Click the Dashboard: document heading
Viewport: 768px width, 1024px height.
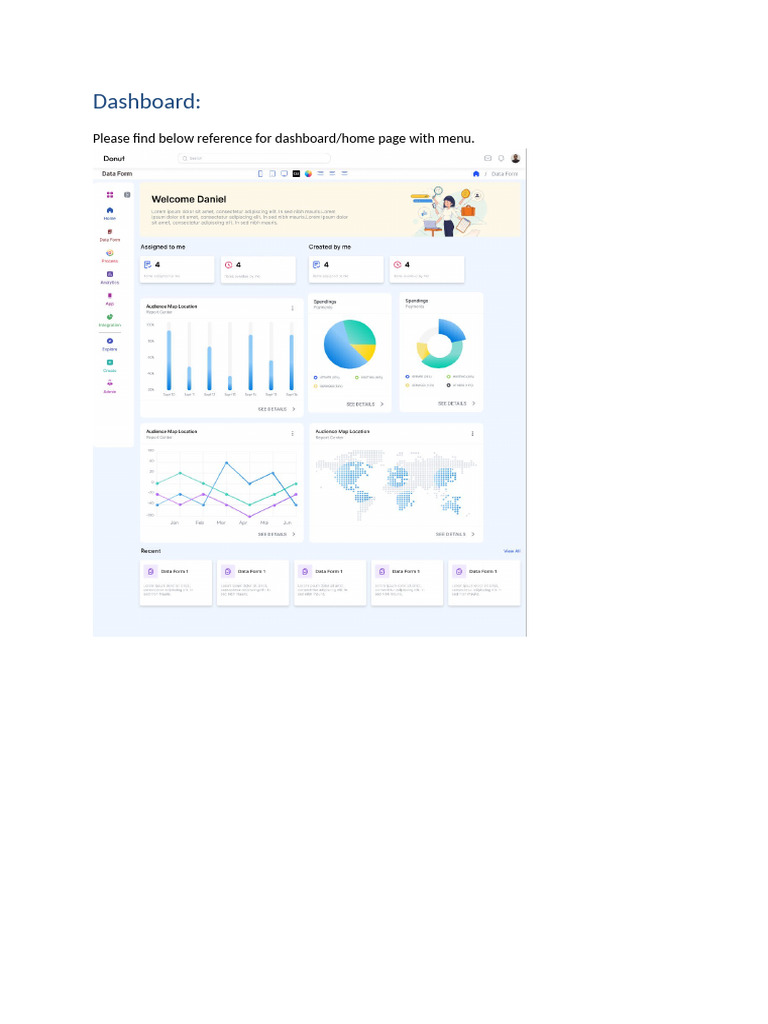[x=147, y=101]
